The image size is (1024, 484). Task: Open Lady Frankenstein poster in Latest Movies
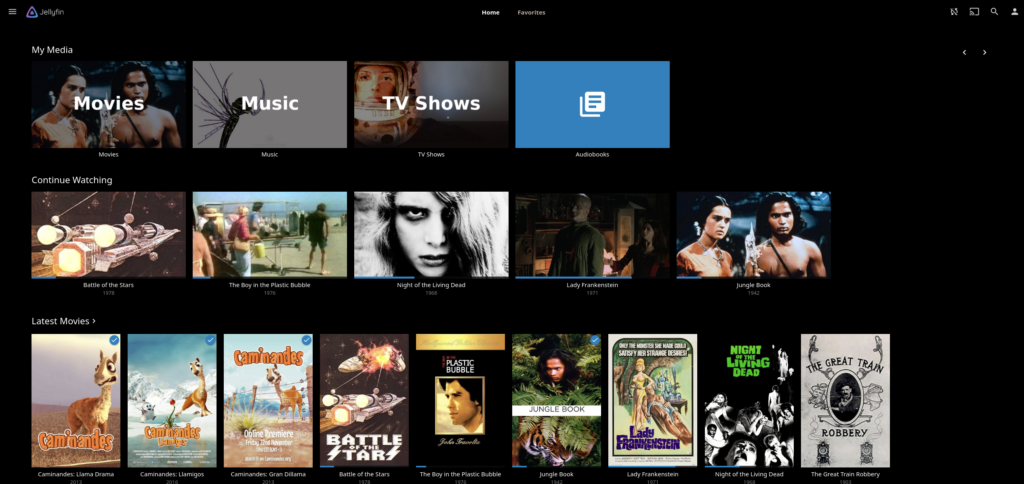652,401
